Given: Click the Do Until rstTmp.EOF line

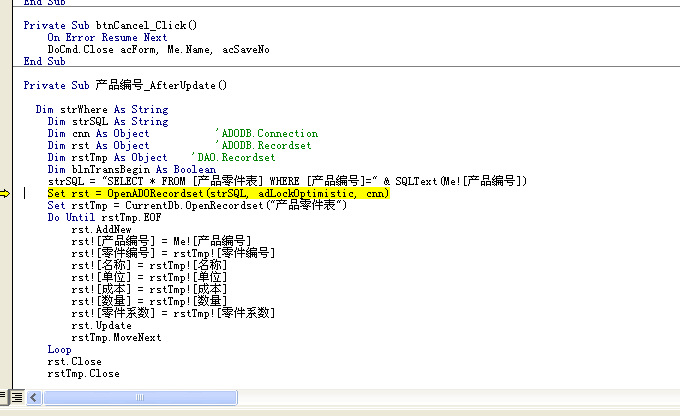Looking at the screenshot, I should tap(105, 217).
